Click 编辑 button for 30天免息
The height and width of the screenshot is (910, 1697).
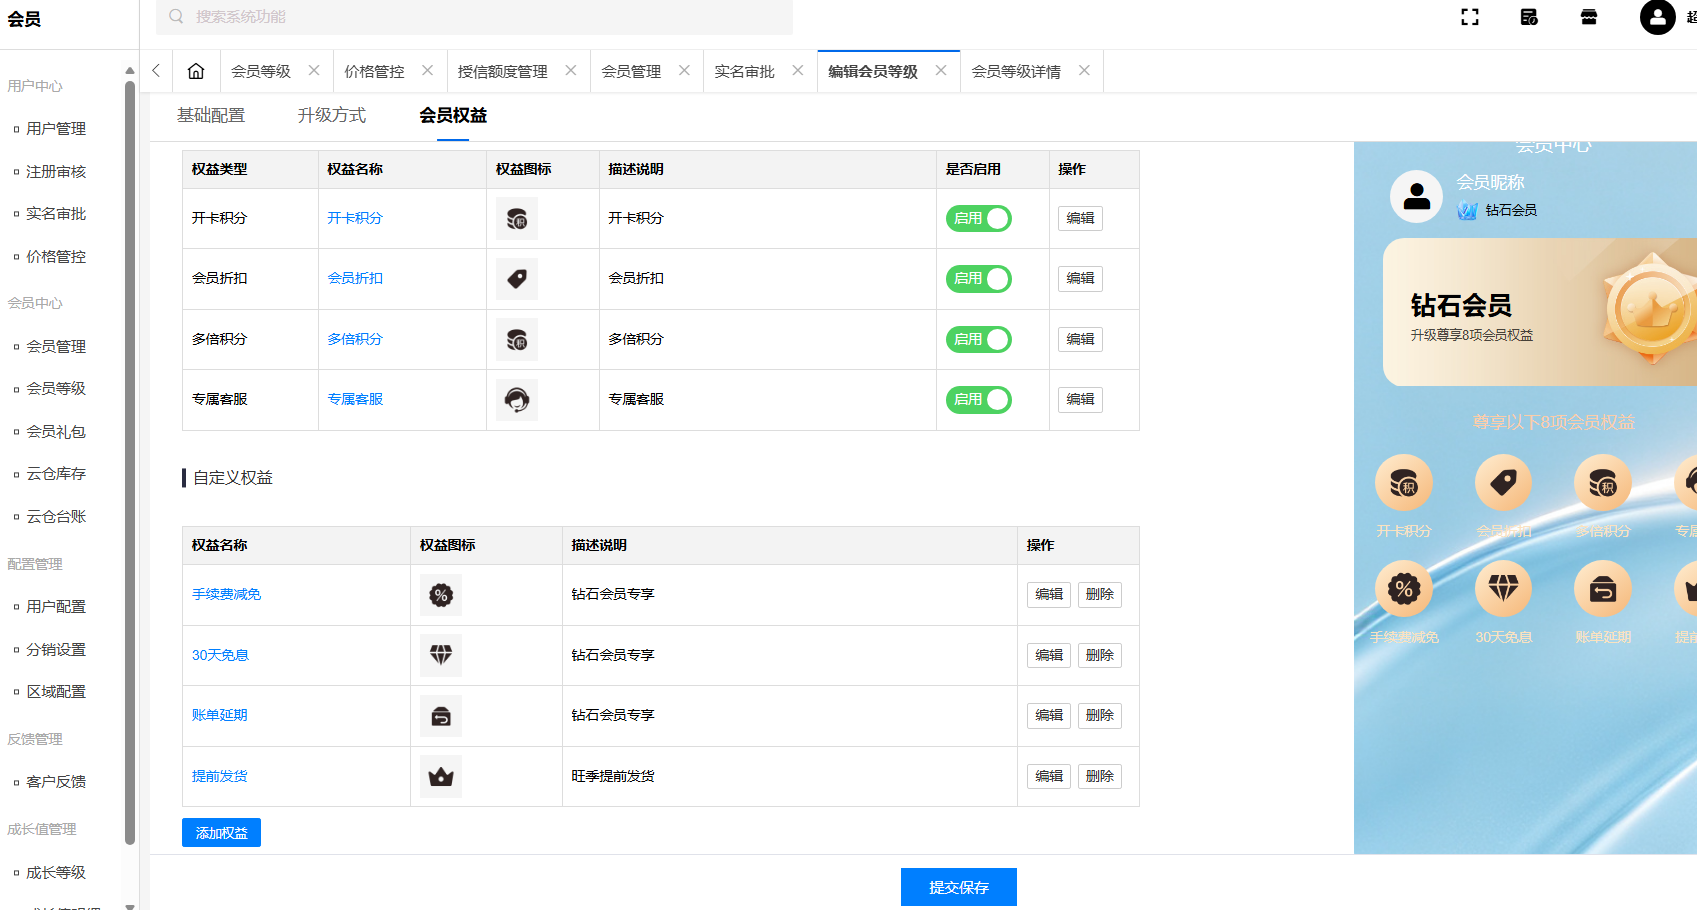point(1049,655)
